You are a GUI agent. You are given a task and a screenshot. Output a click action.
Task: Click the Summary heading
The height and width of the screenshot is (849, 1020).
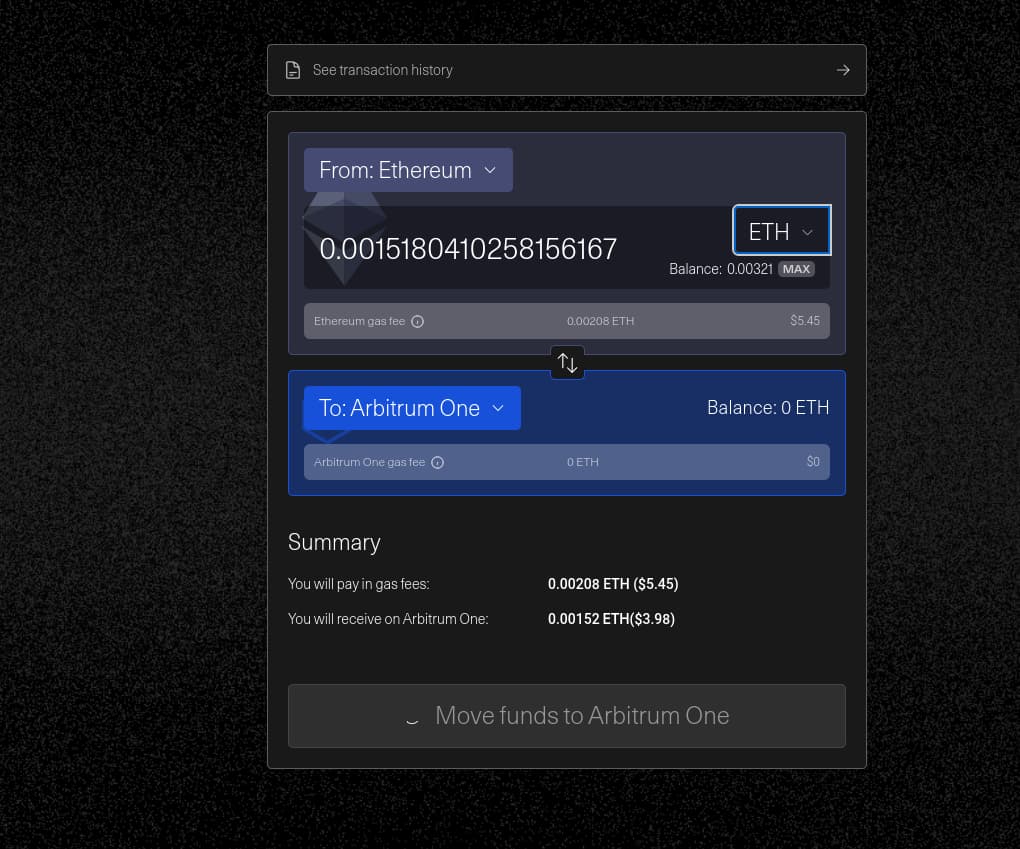coord(334,543)
